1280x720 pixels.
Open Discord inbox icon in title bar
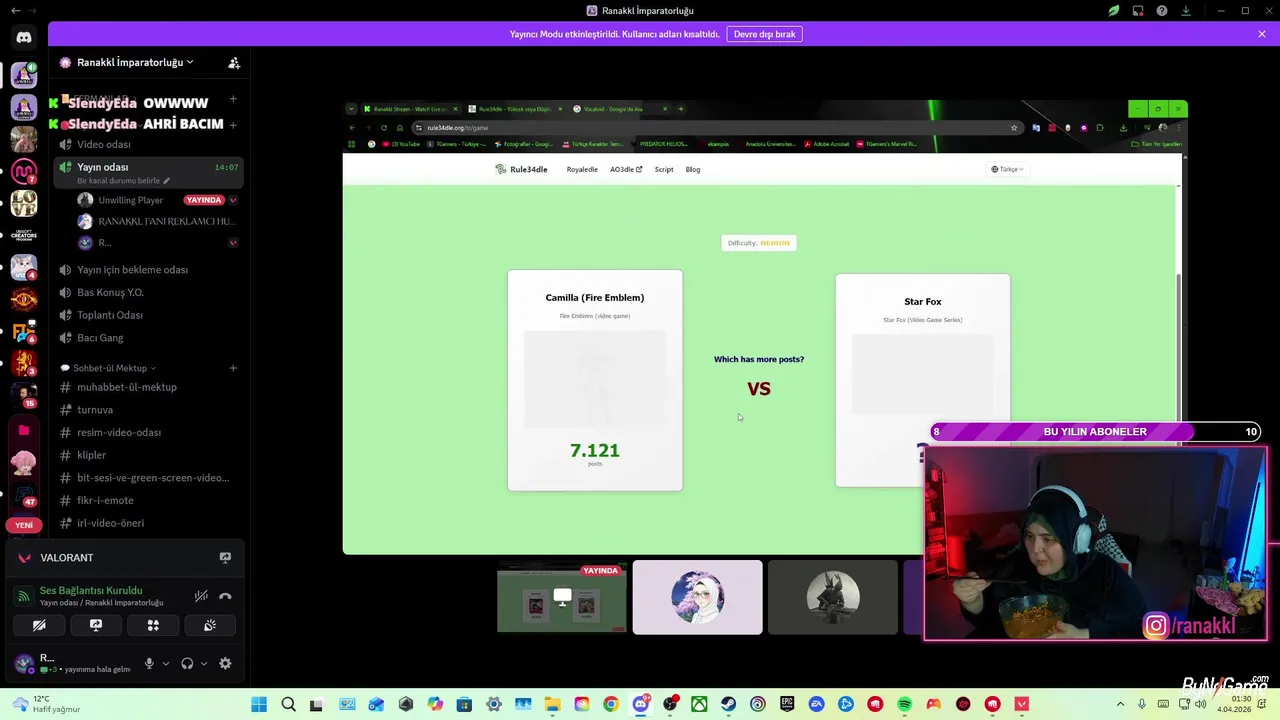pyautogui.click(x=1138, y=11)
